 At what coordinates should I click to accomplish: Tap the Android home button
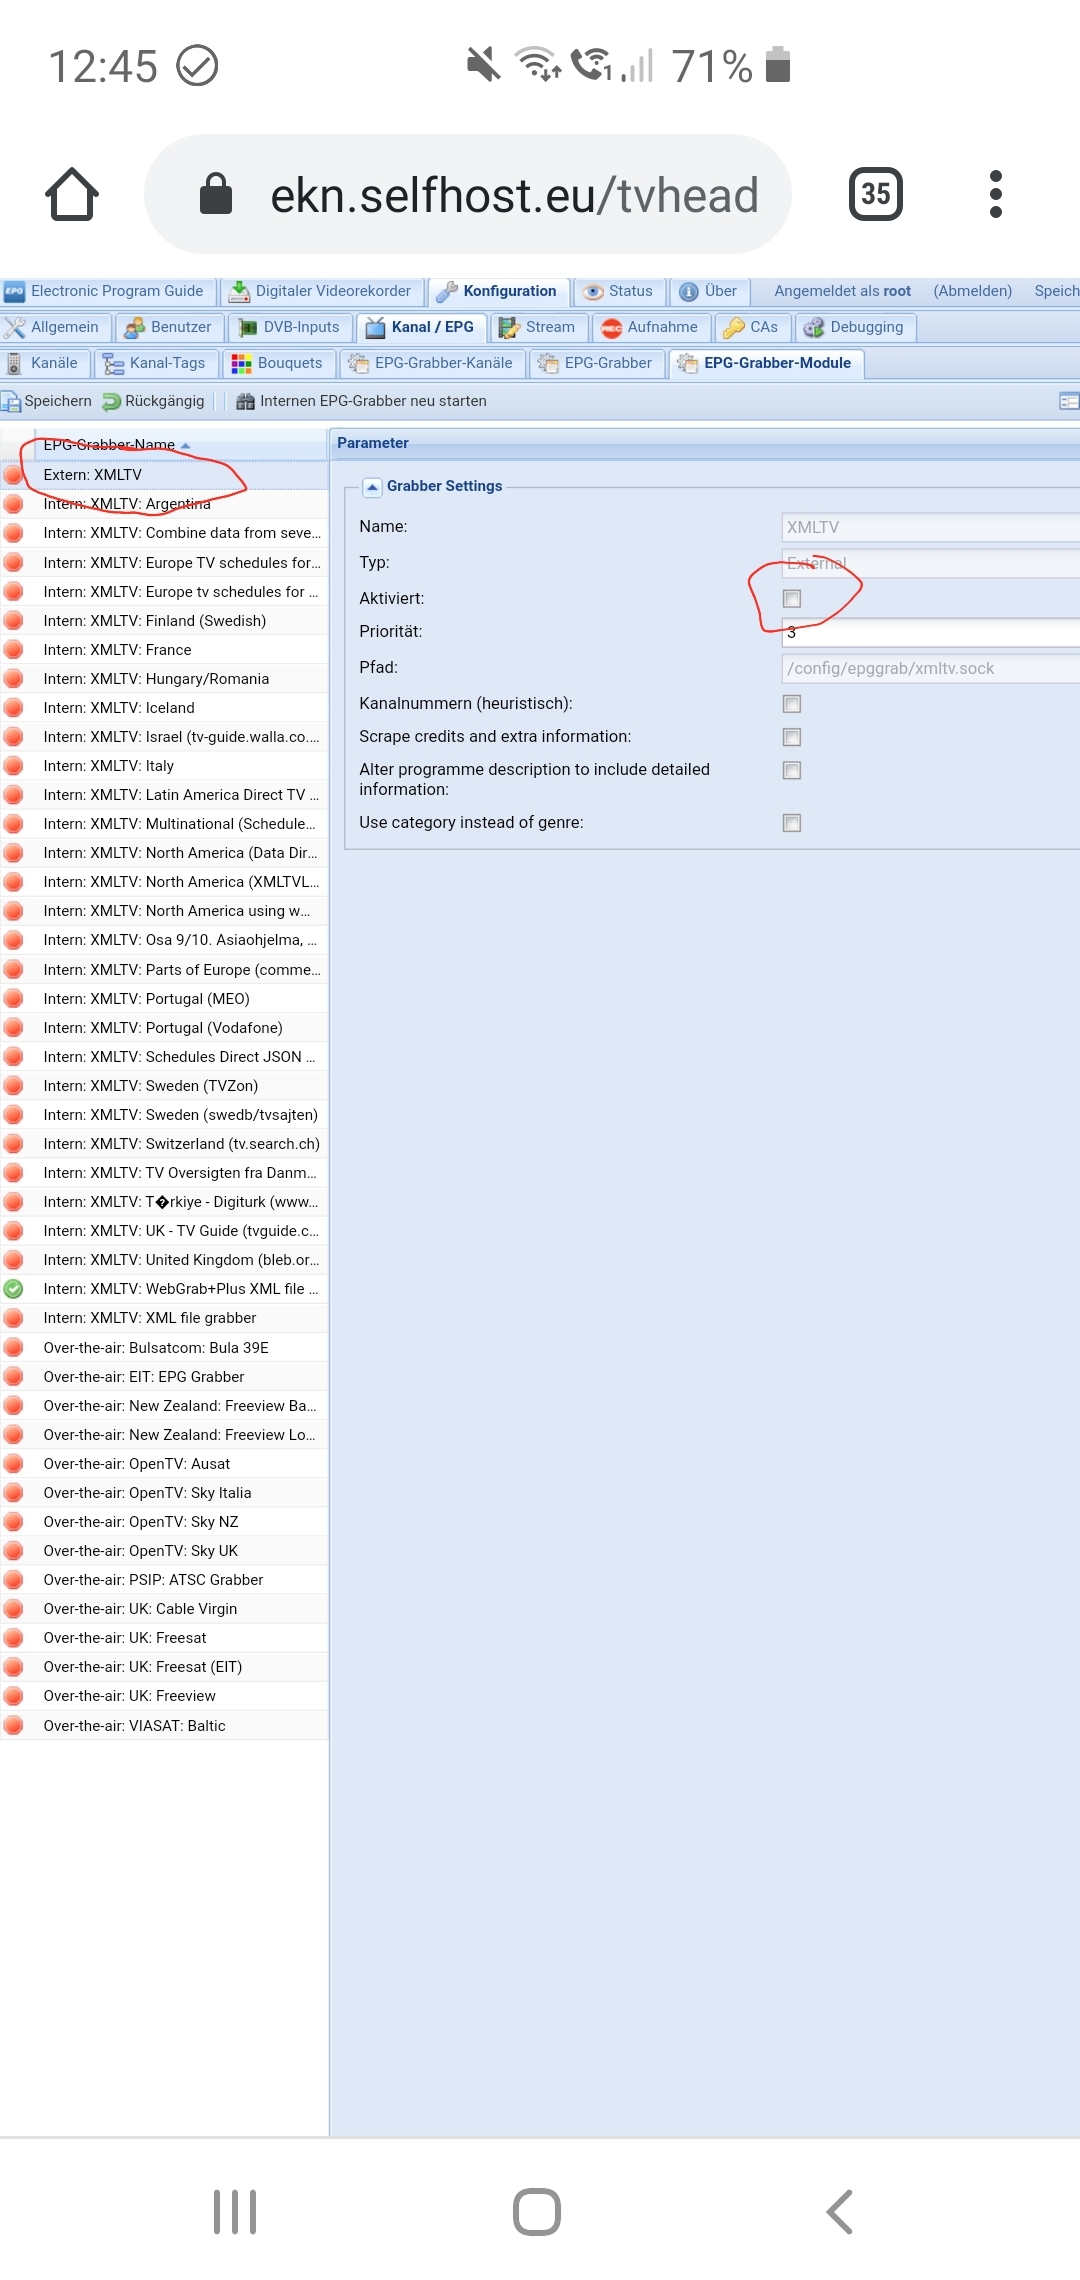click(x=537, y=2212)
